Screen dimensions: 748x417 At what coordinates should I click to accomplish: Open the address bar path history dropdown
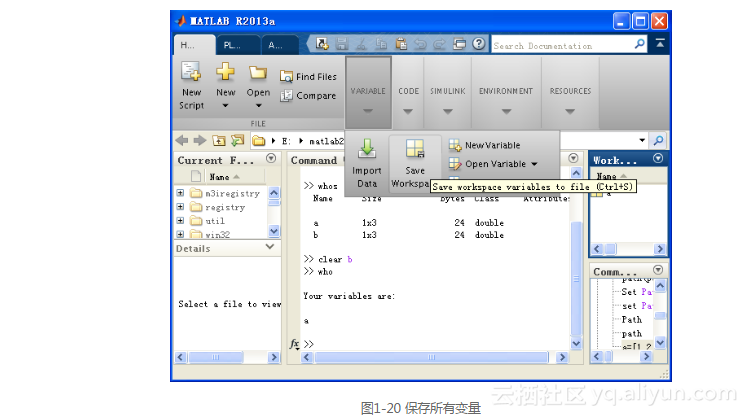point(642,140)
